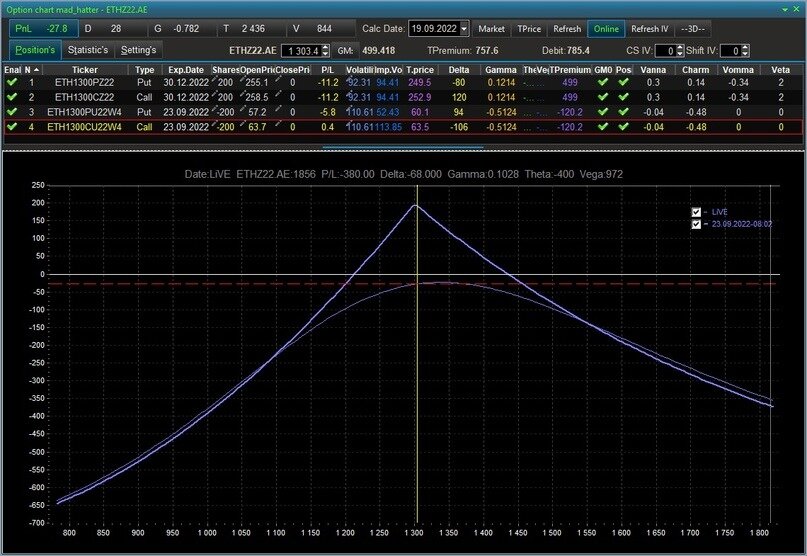Click the GM: button
Screen dimensions: 807x556
point(345,50)
